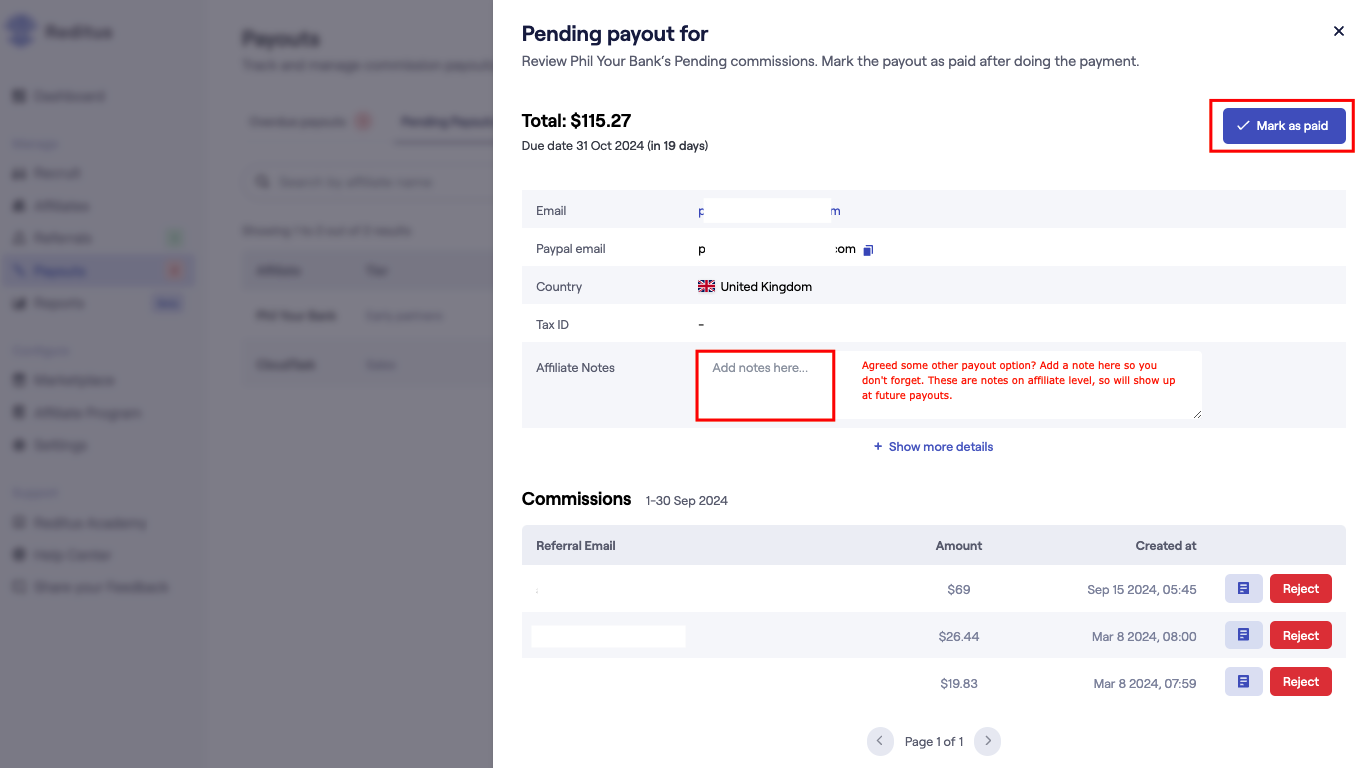The width and height of the screenshot is (1363, 768).
Task: Click the plus icon beside Show more details
Action: point(878,447)
